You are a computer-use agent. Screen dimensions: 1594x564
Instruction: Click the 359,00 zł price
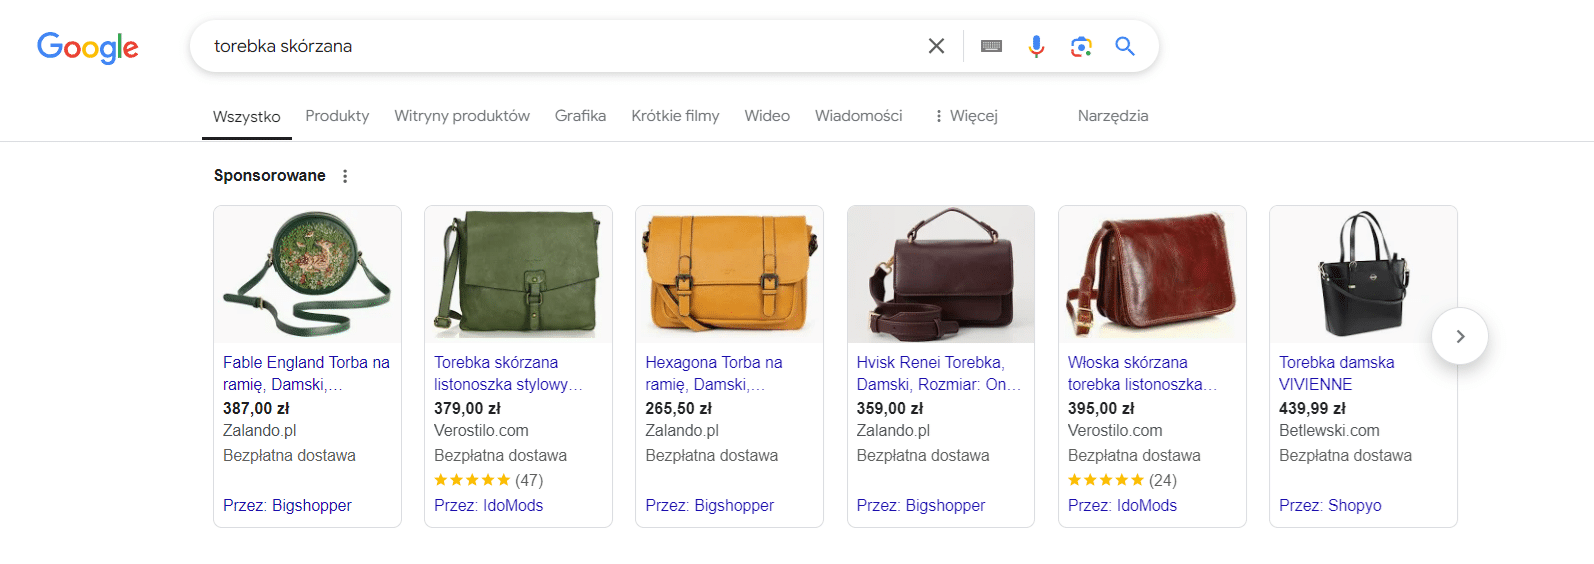(890, 408)
